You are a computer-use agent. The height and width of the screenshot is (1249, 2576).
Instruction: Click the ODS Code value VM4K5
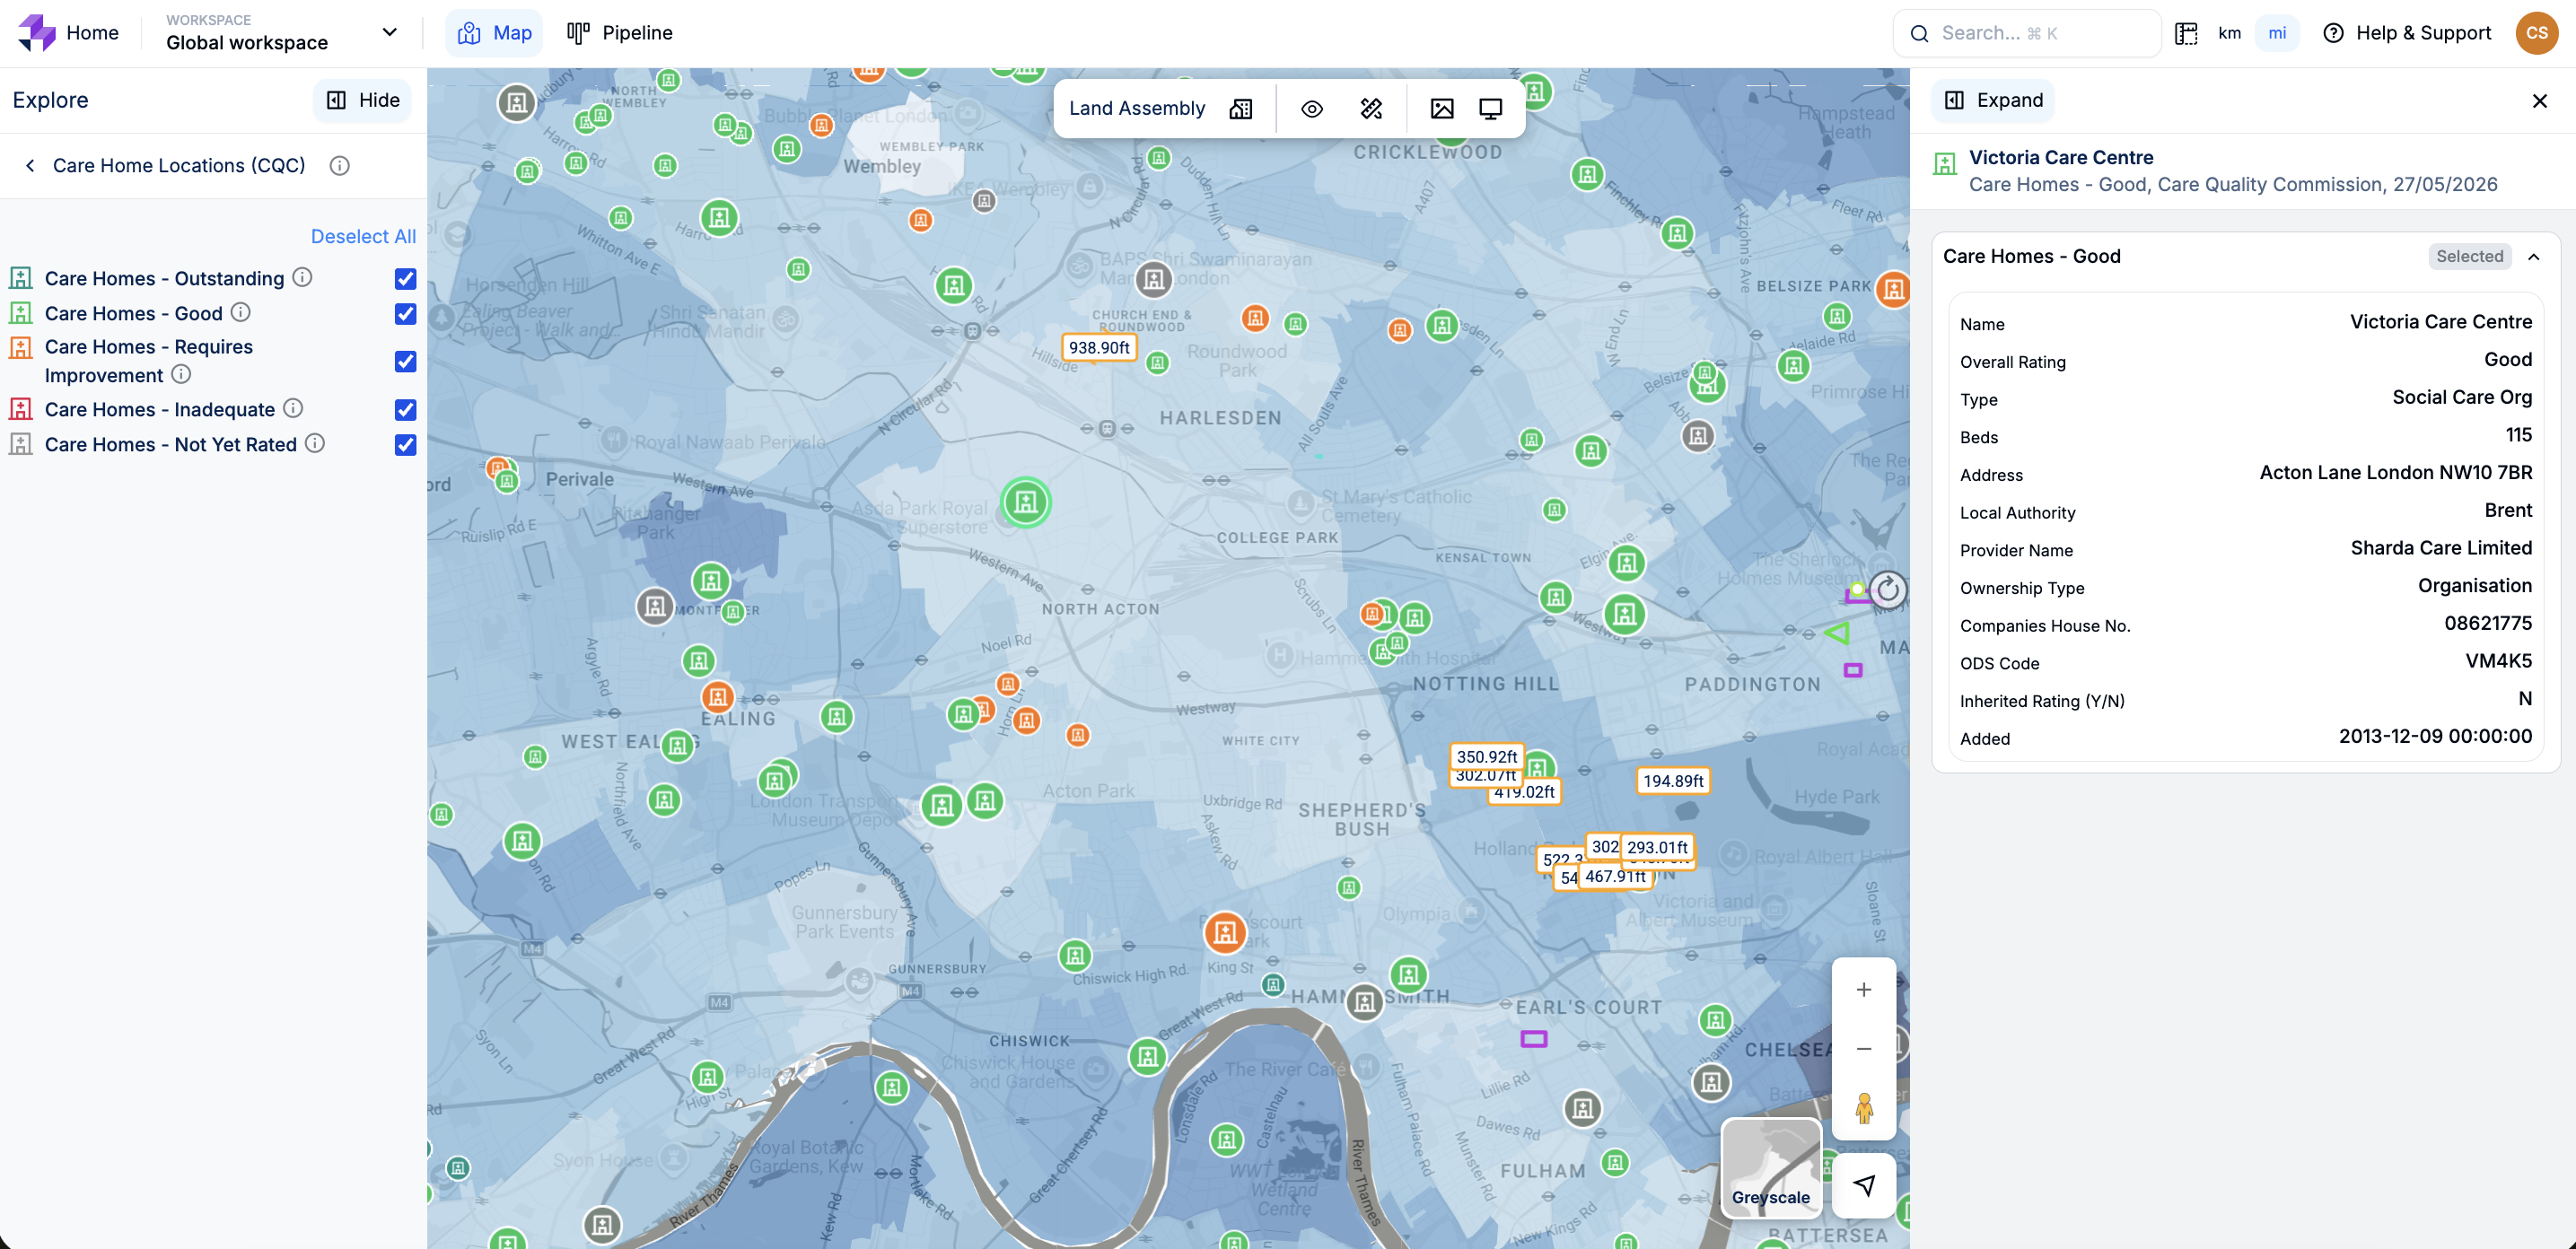pyautogui.click(x=2498, y=661)
